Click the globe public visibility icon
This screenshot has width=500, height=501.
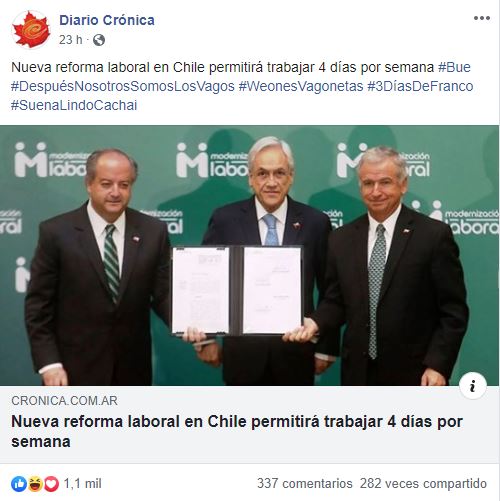pos(99,40)
